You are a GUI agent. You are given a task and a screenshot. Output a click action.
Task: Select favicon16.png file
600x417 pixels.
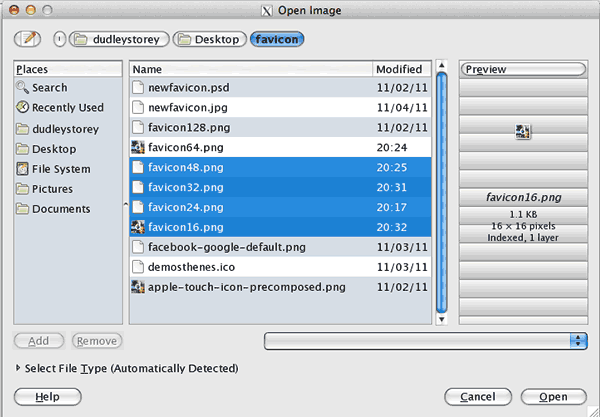coord(280,227)
